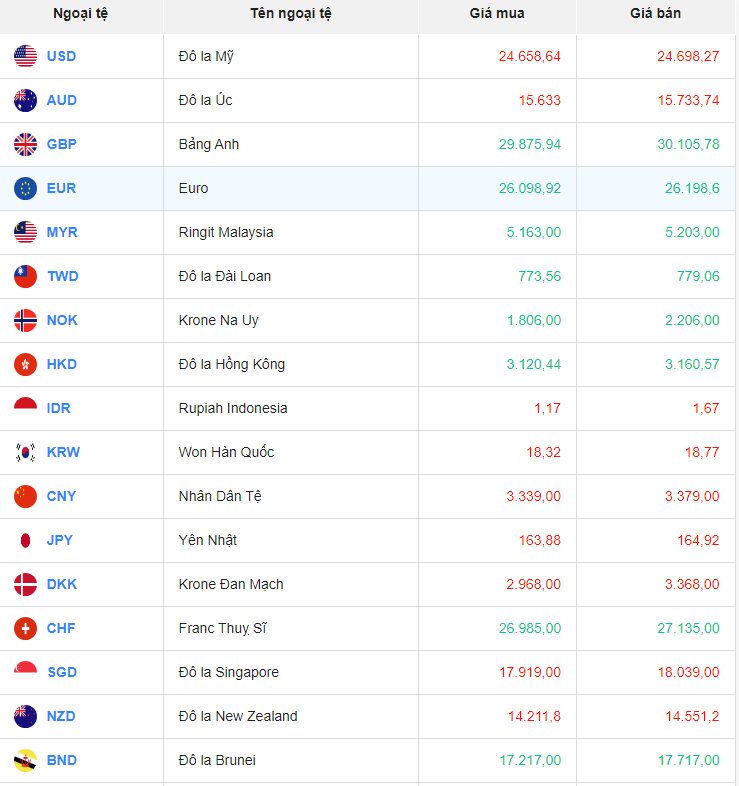Select the 'Krone Đan Mạch' name cell

click(231, 584)
